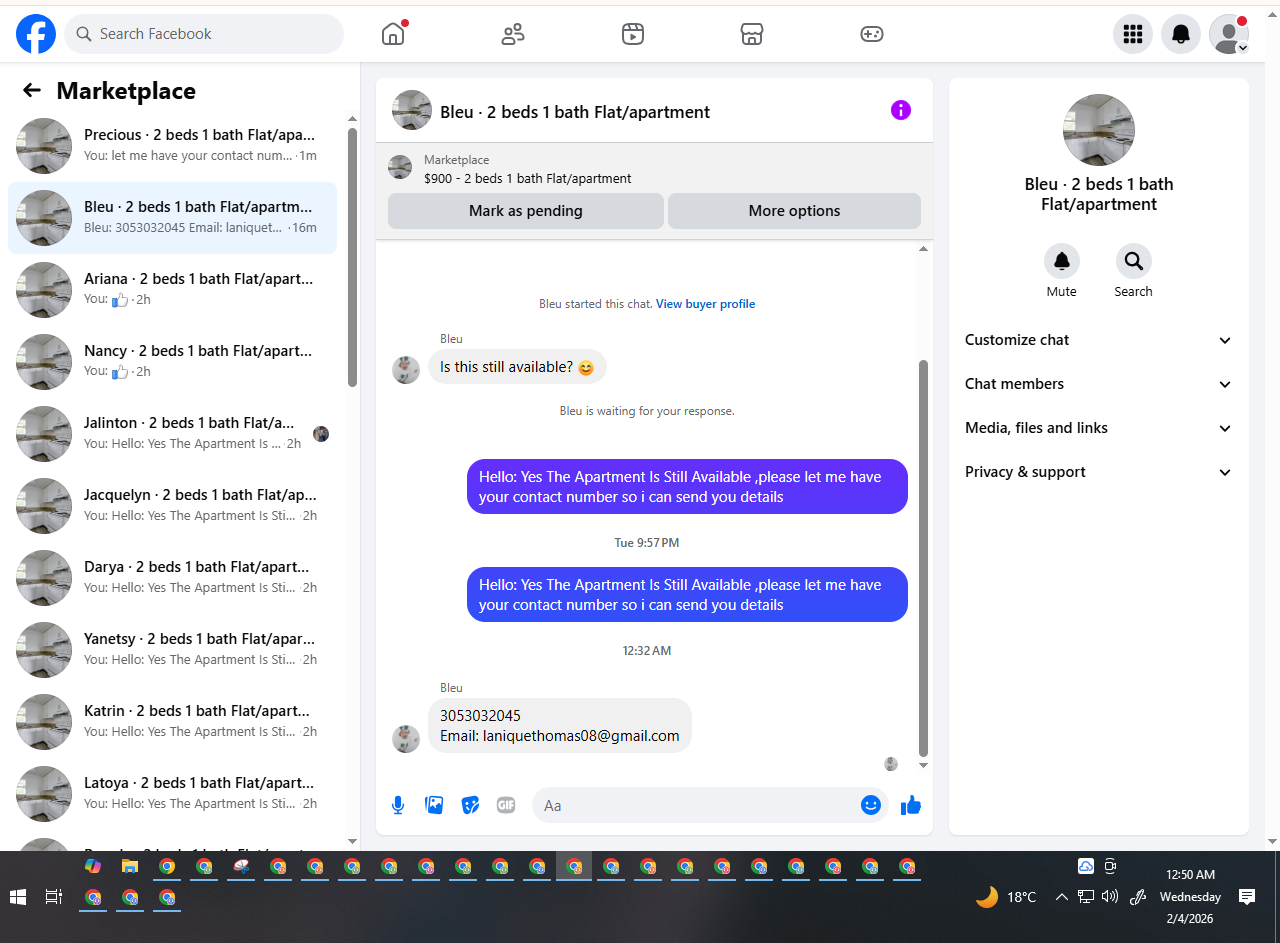Click the listing thumbnail in Marketplace banner
The image size is (1280, 943).
[x=400, y=167]
